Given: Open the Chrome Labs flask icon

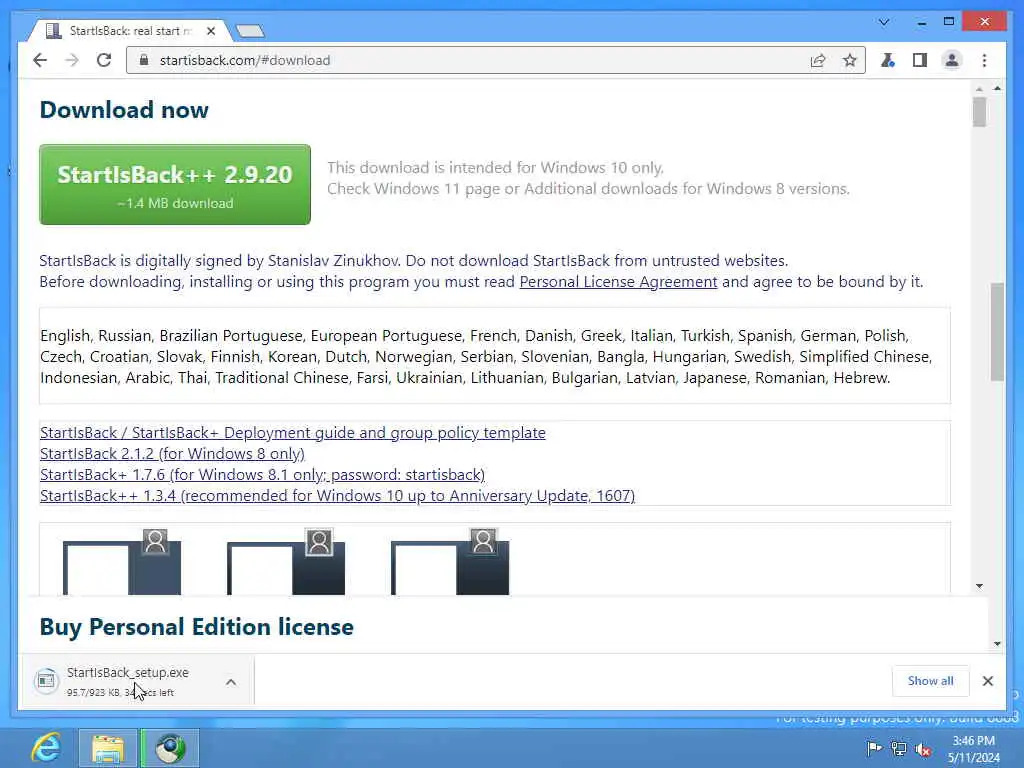Looking at the screenshot, I should point(888,61).
